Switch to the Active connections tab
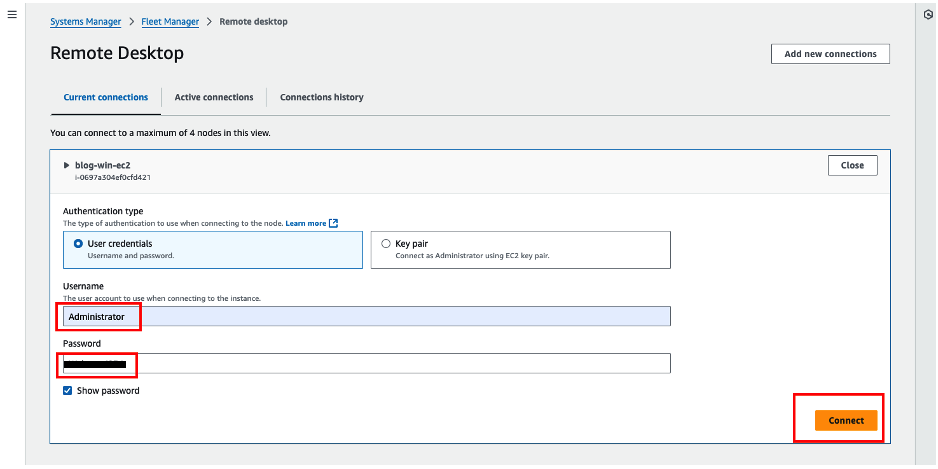 (214, 97)
